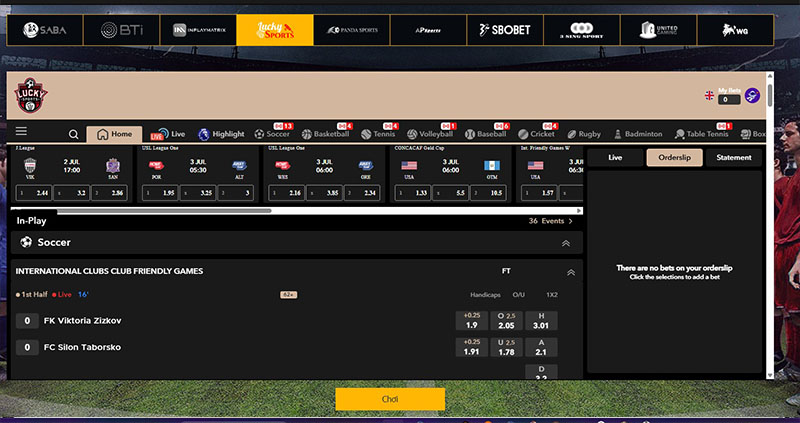Choose the SBOBET provider logo
The height and width of the screenshot is (423, 800).
(x=504, y=30)
